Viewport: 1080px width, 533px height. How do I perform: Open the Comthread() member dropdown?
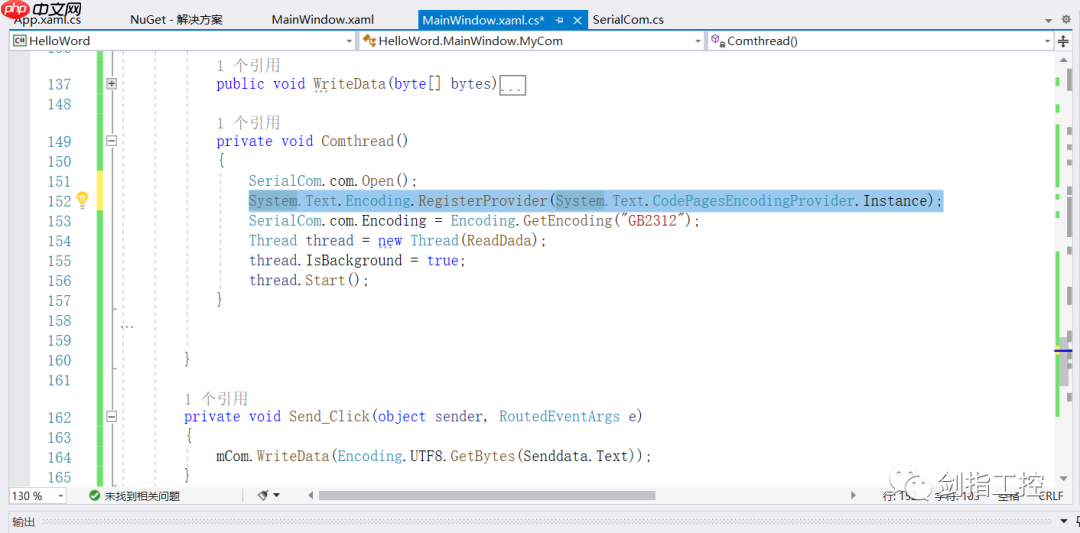[x=1047, y=41]
